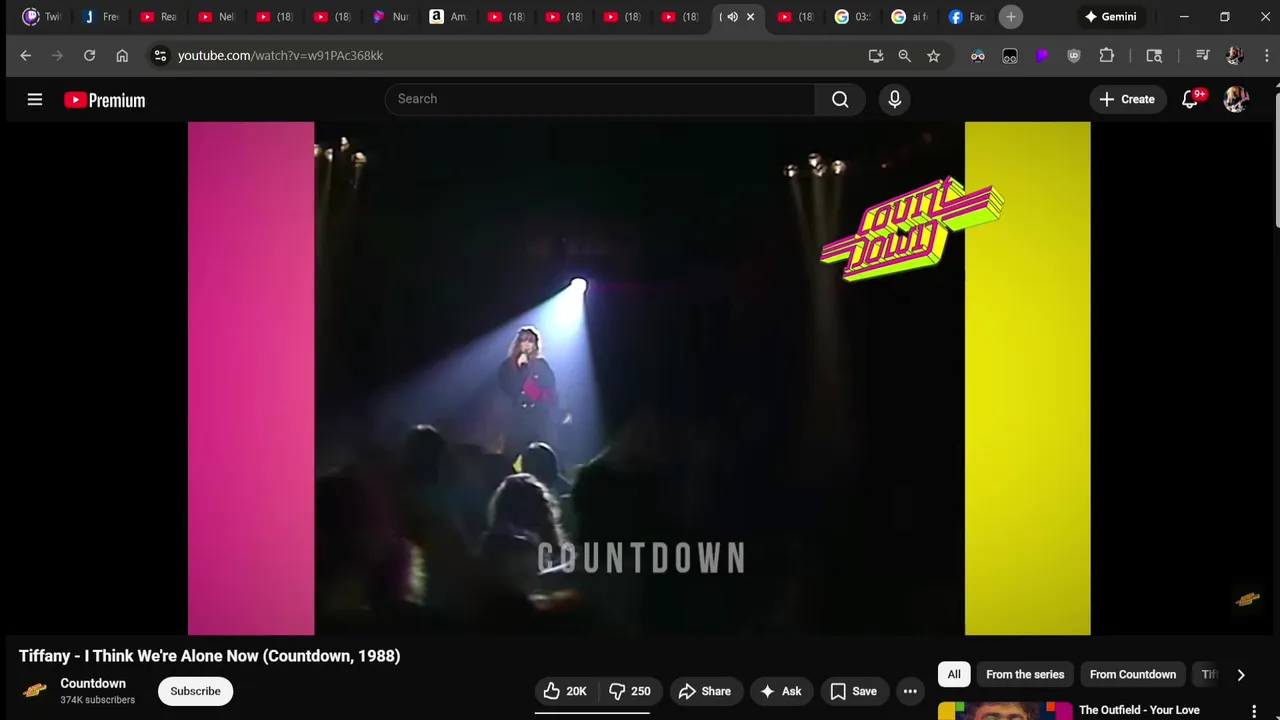
Task: Open Chrome three-dot menu
Action: pyautogui.click(x=1266, y=56)
